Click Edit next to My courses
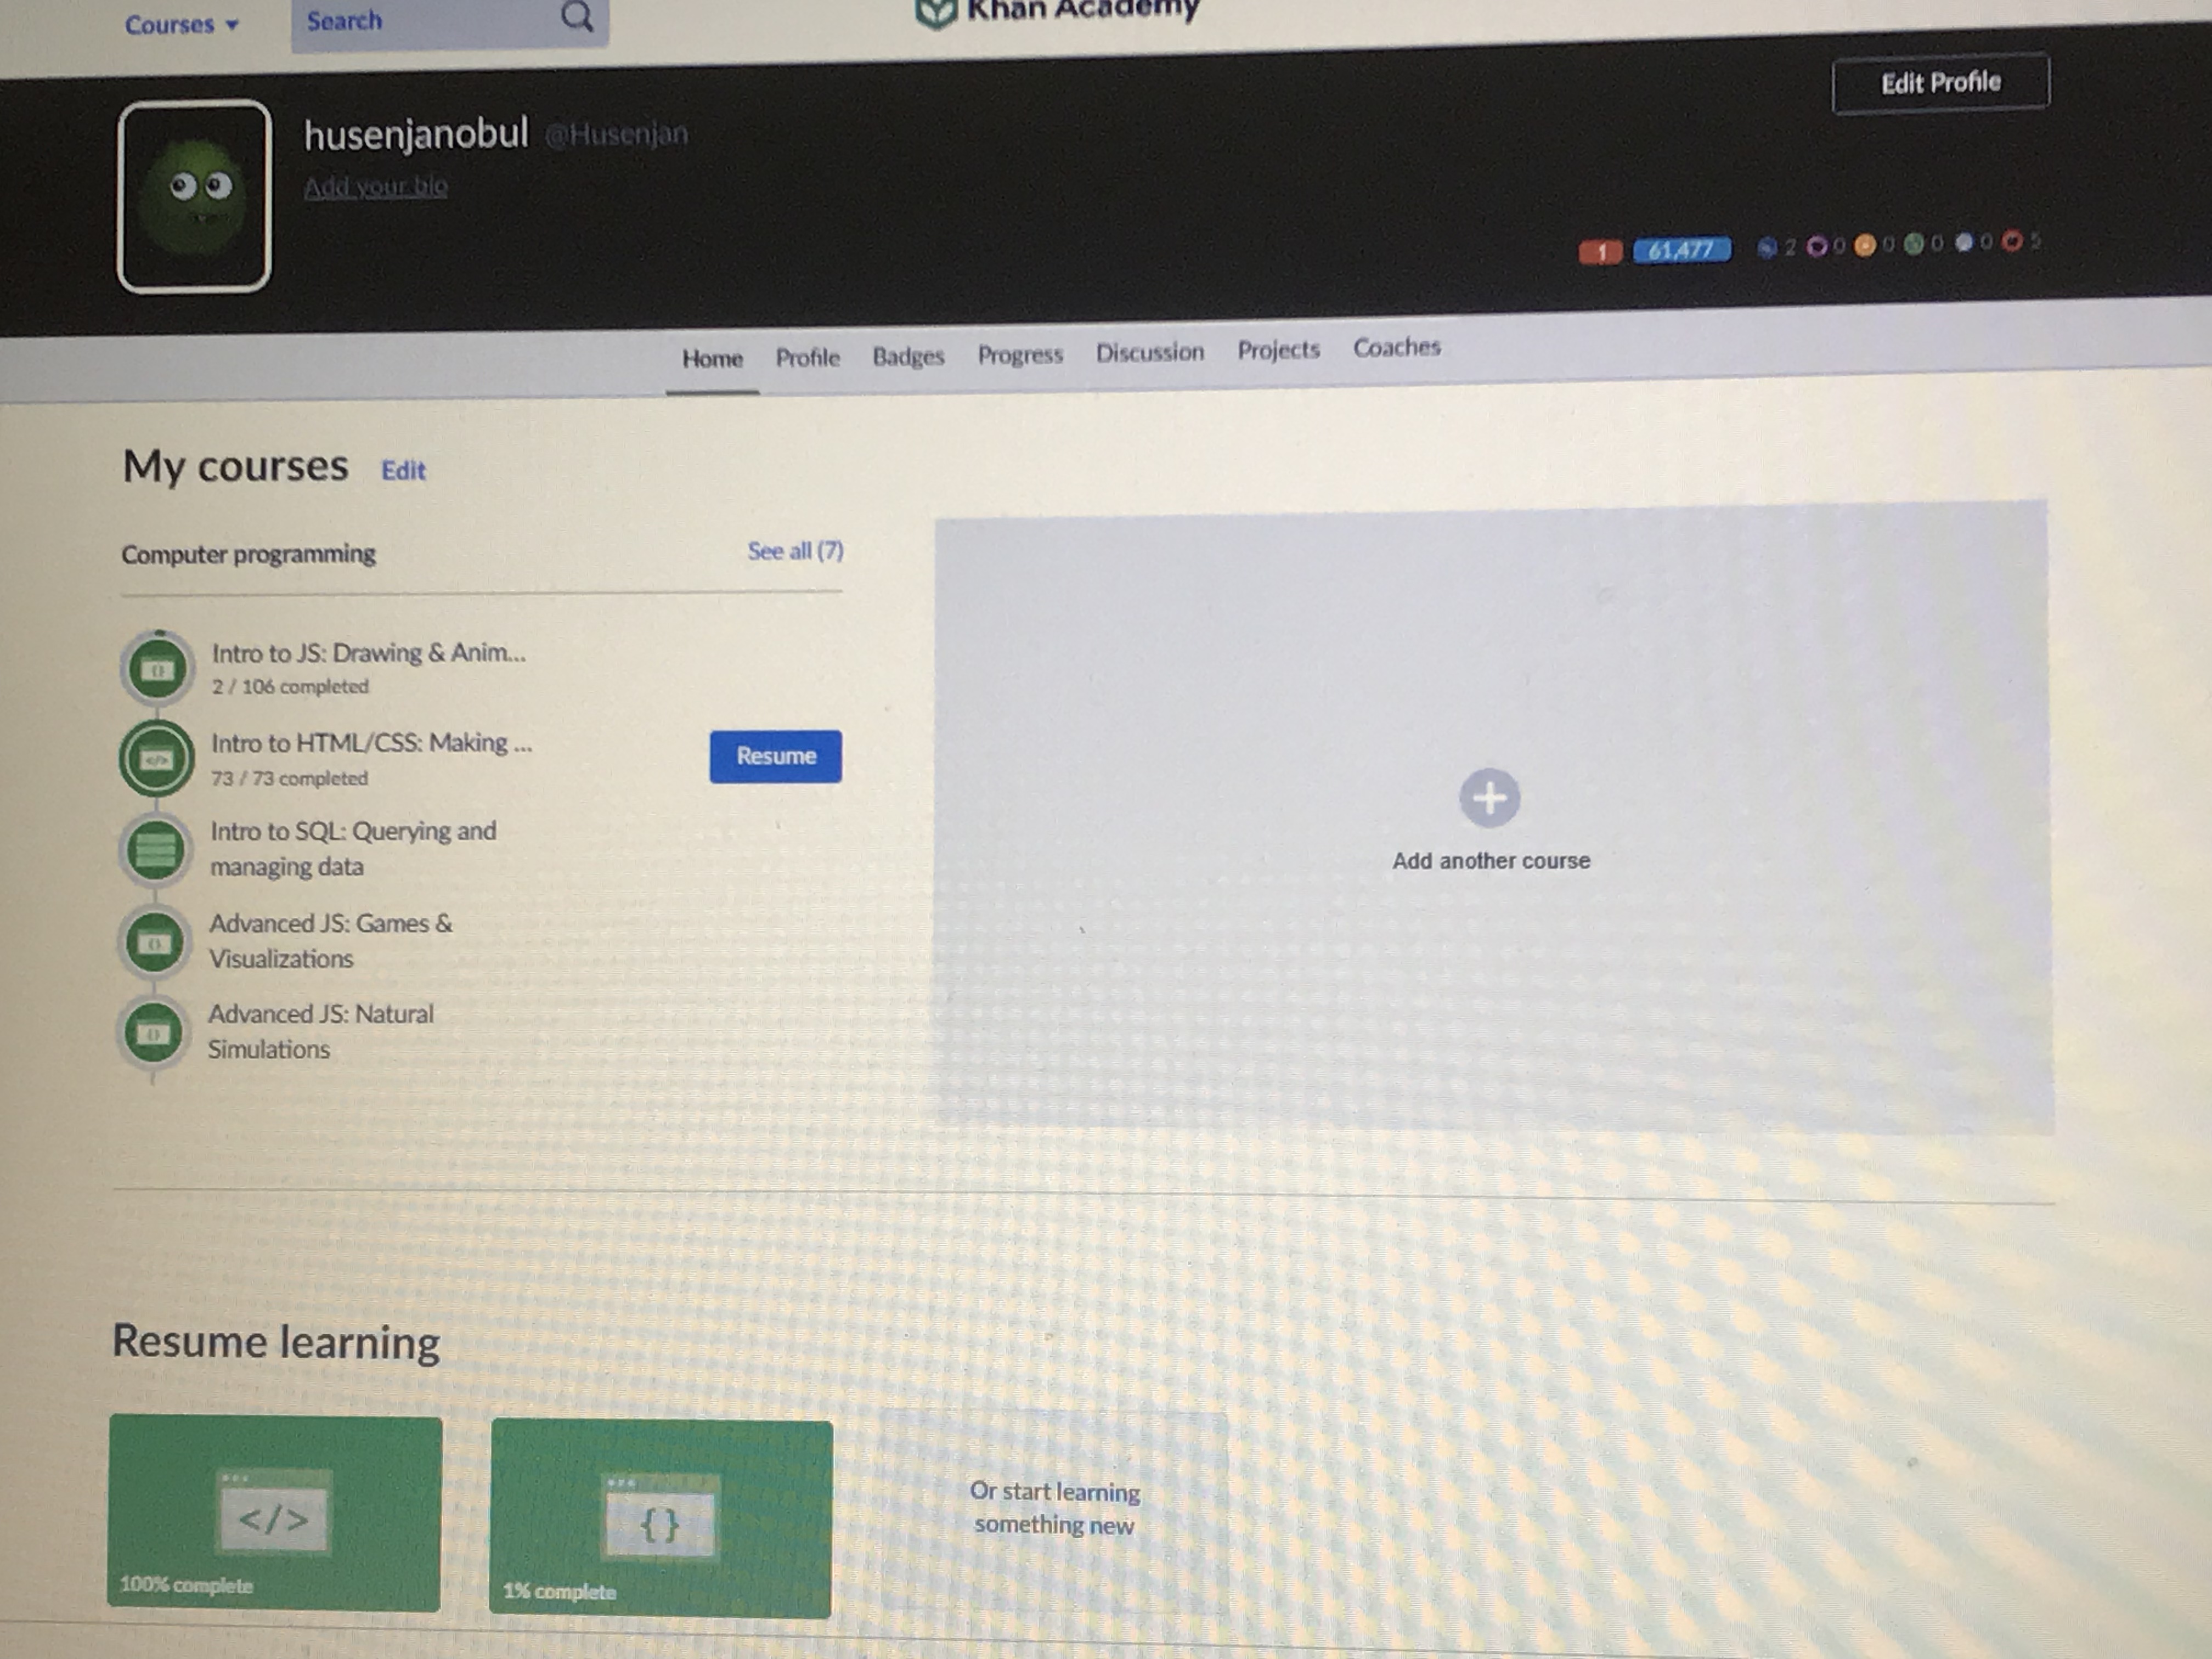The image size is (2212, 1659). point(403,470)
